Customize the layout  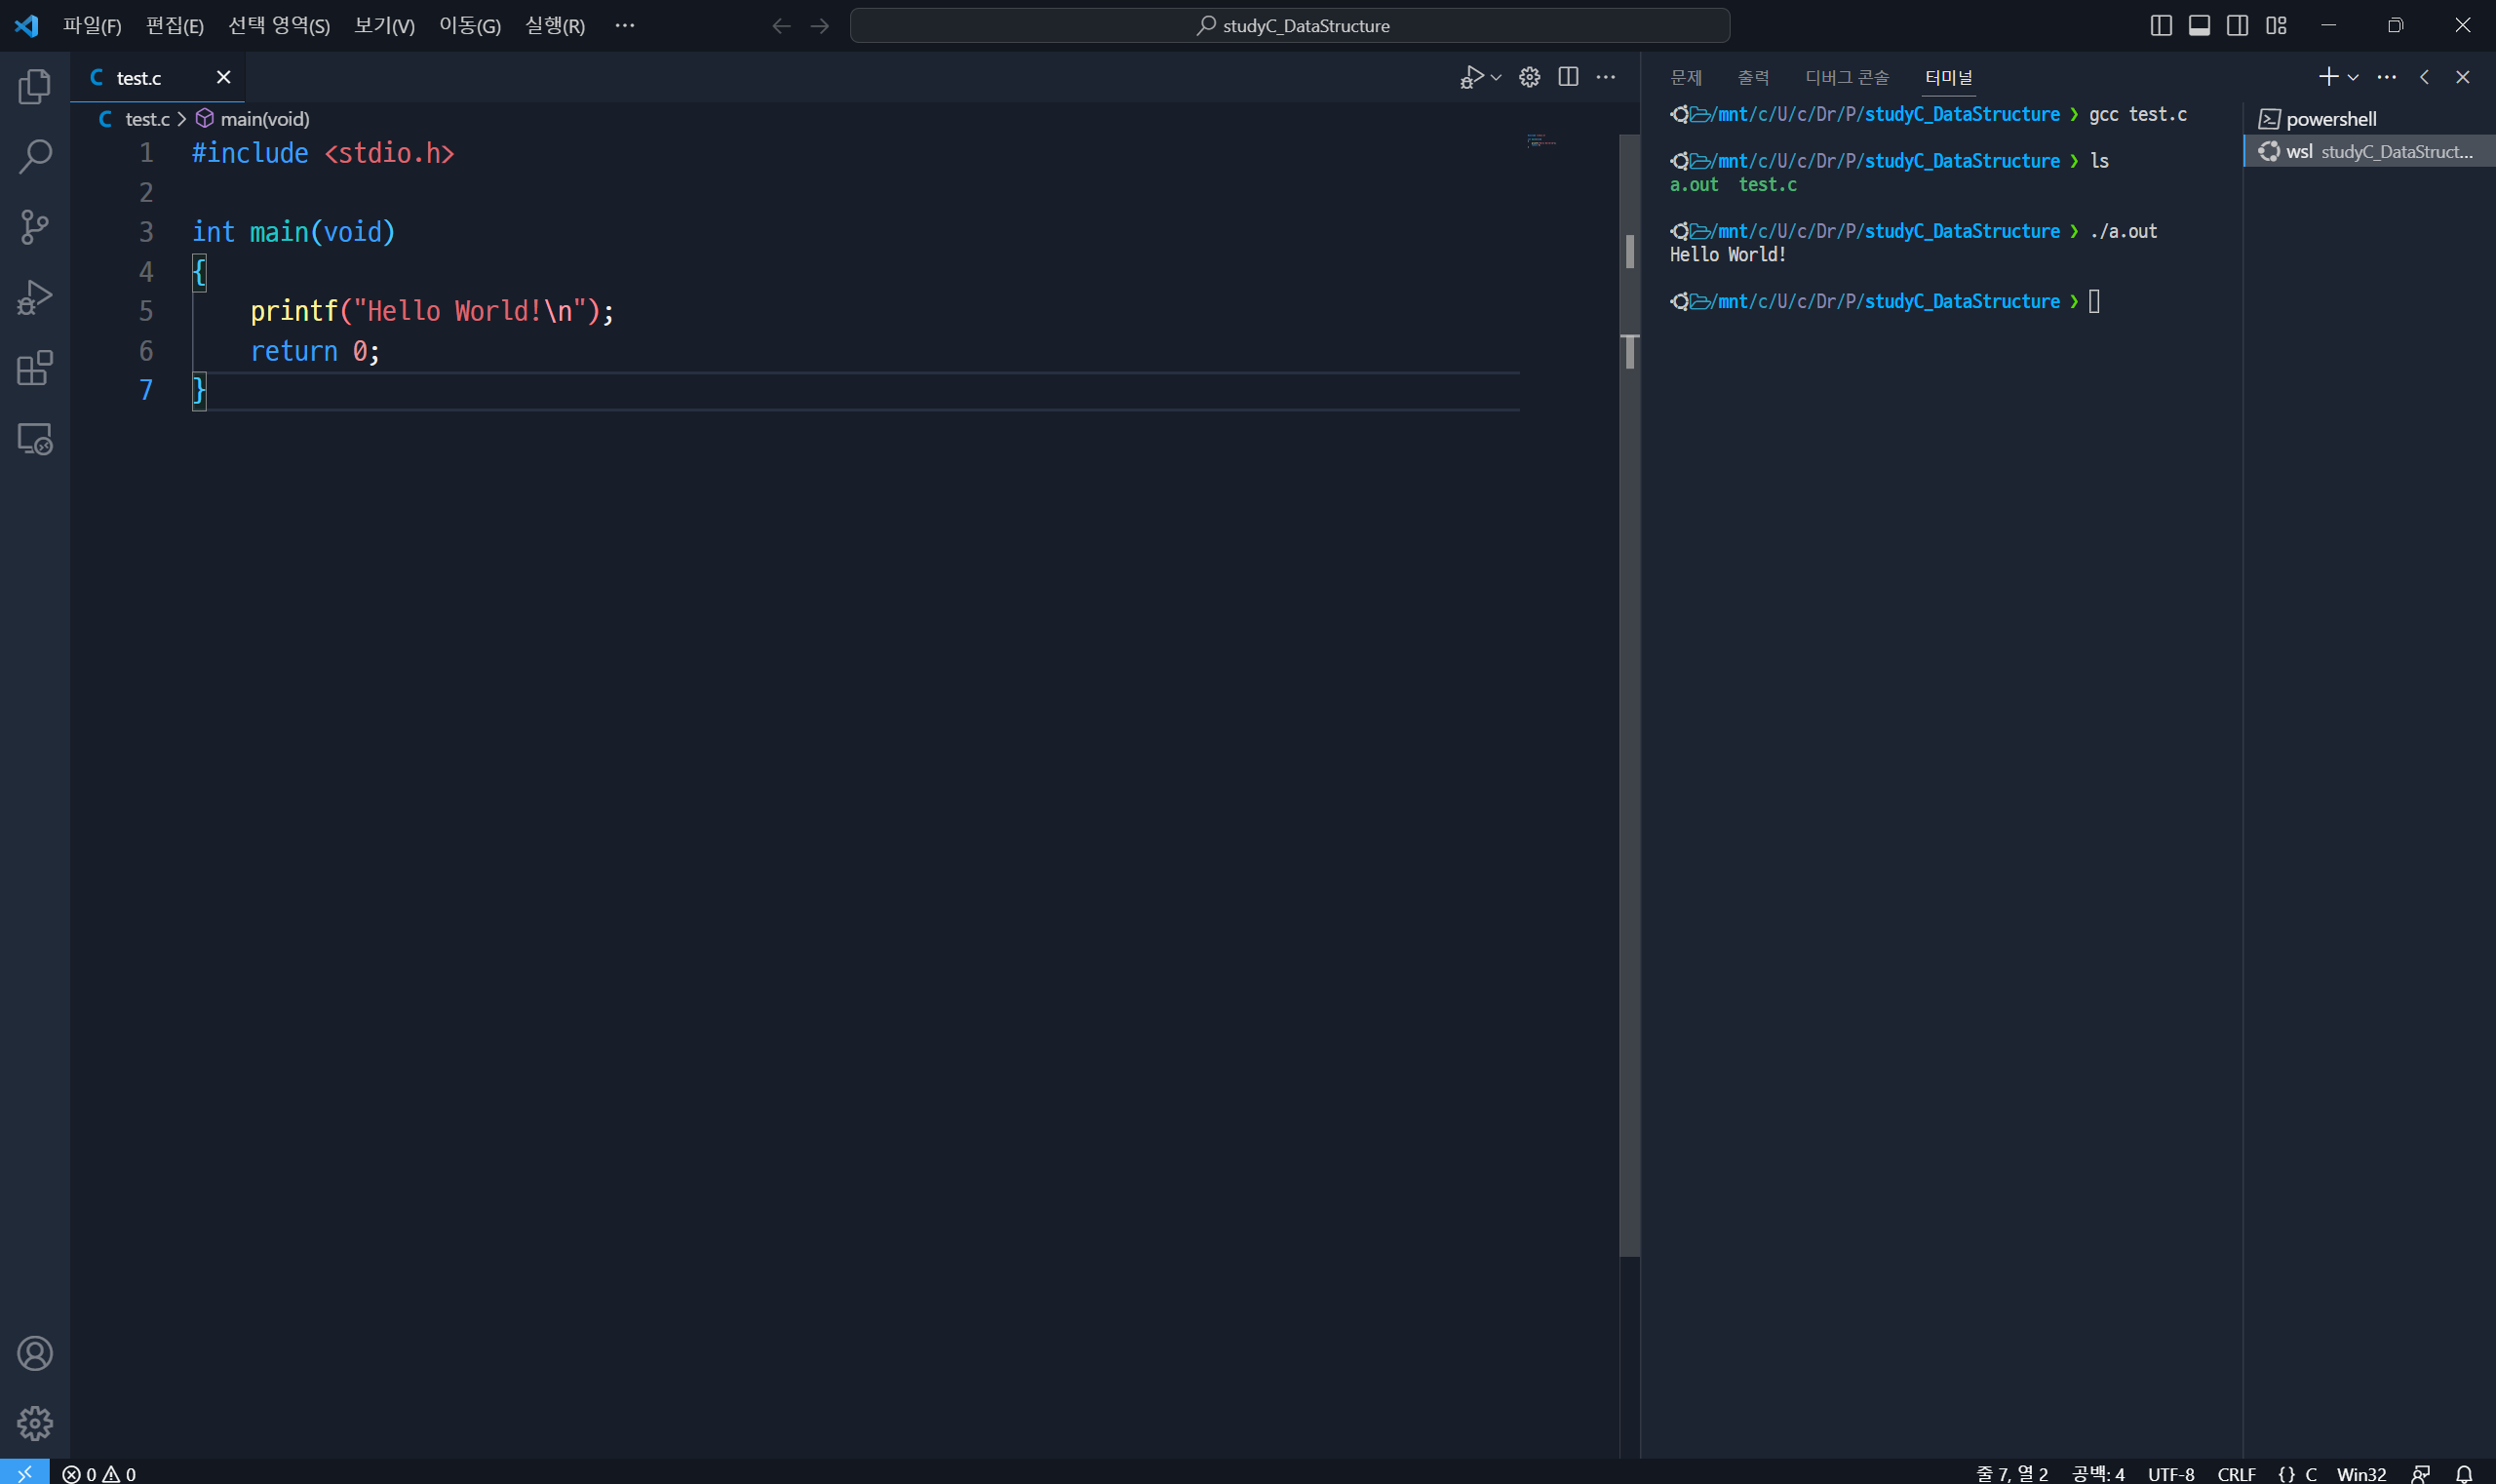[x=2276, y=26]
